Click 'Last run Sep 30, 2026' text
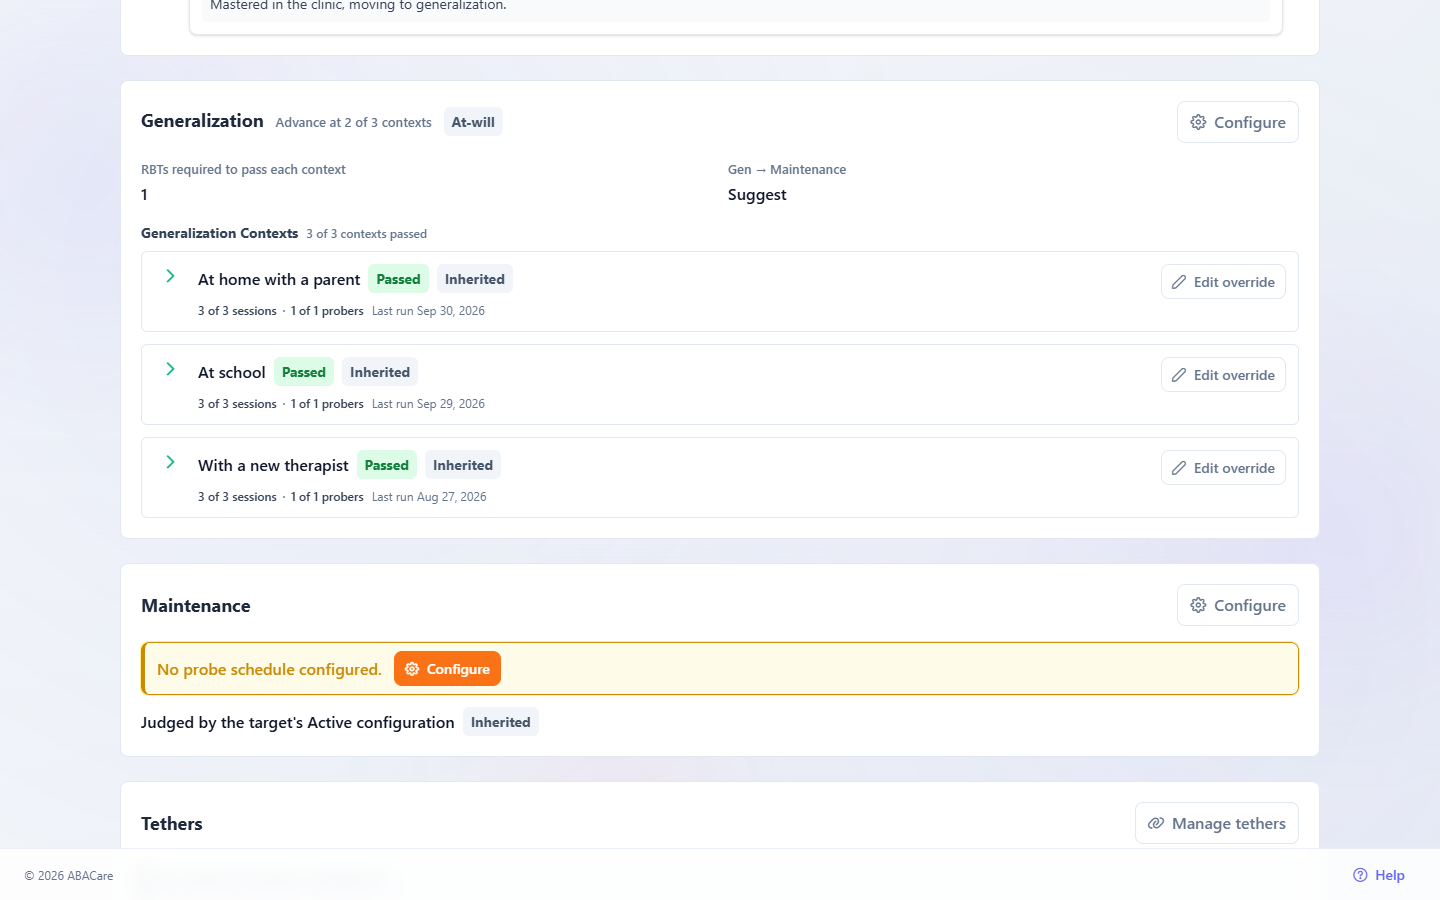Screen dimensions: 1440x900 pyautogui.click(x=428, y=311)
